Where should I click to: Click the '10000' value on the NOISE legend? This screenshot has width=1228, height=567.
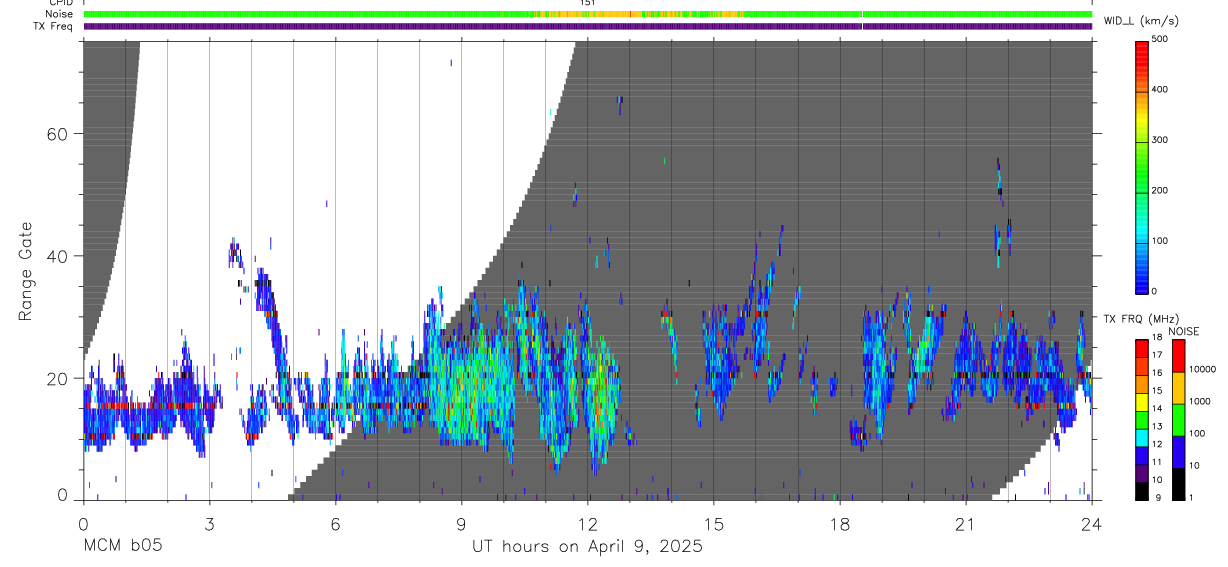1202,368
